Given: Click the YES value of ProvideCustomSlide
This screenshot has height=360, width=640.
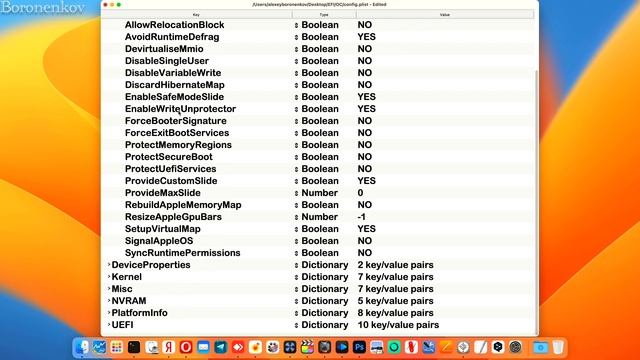Looking at the screenshot, I should (x=367, y=181).
